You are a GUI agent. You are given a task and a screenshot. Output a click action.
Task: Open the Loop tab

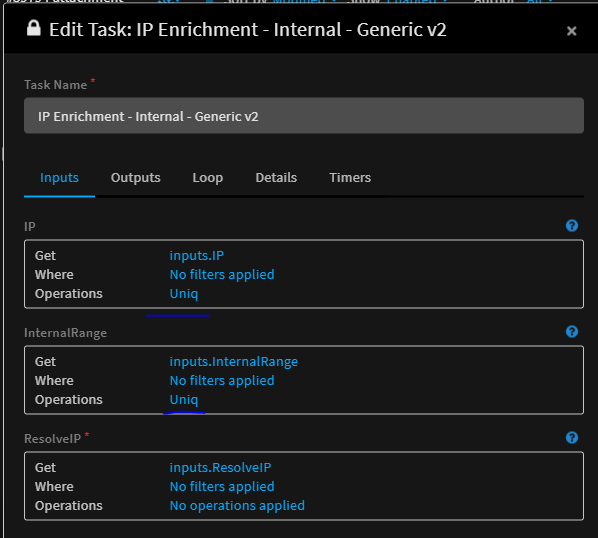pos(207,178)
